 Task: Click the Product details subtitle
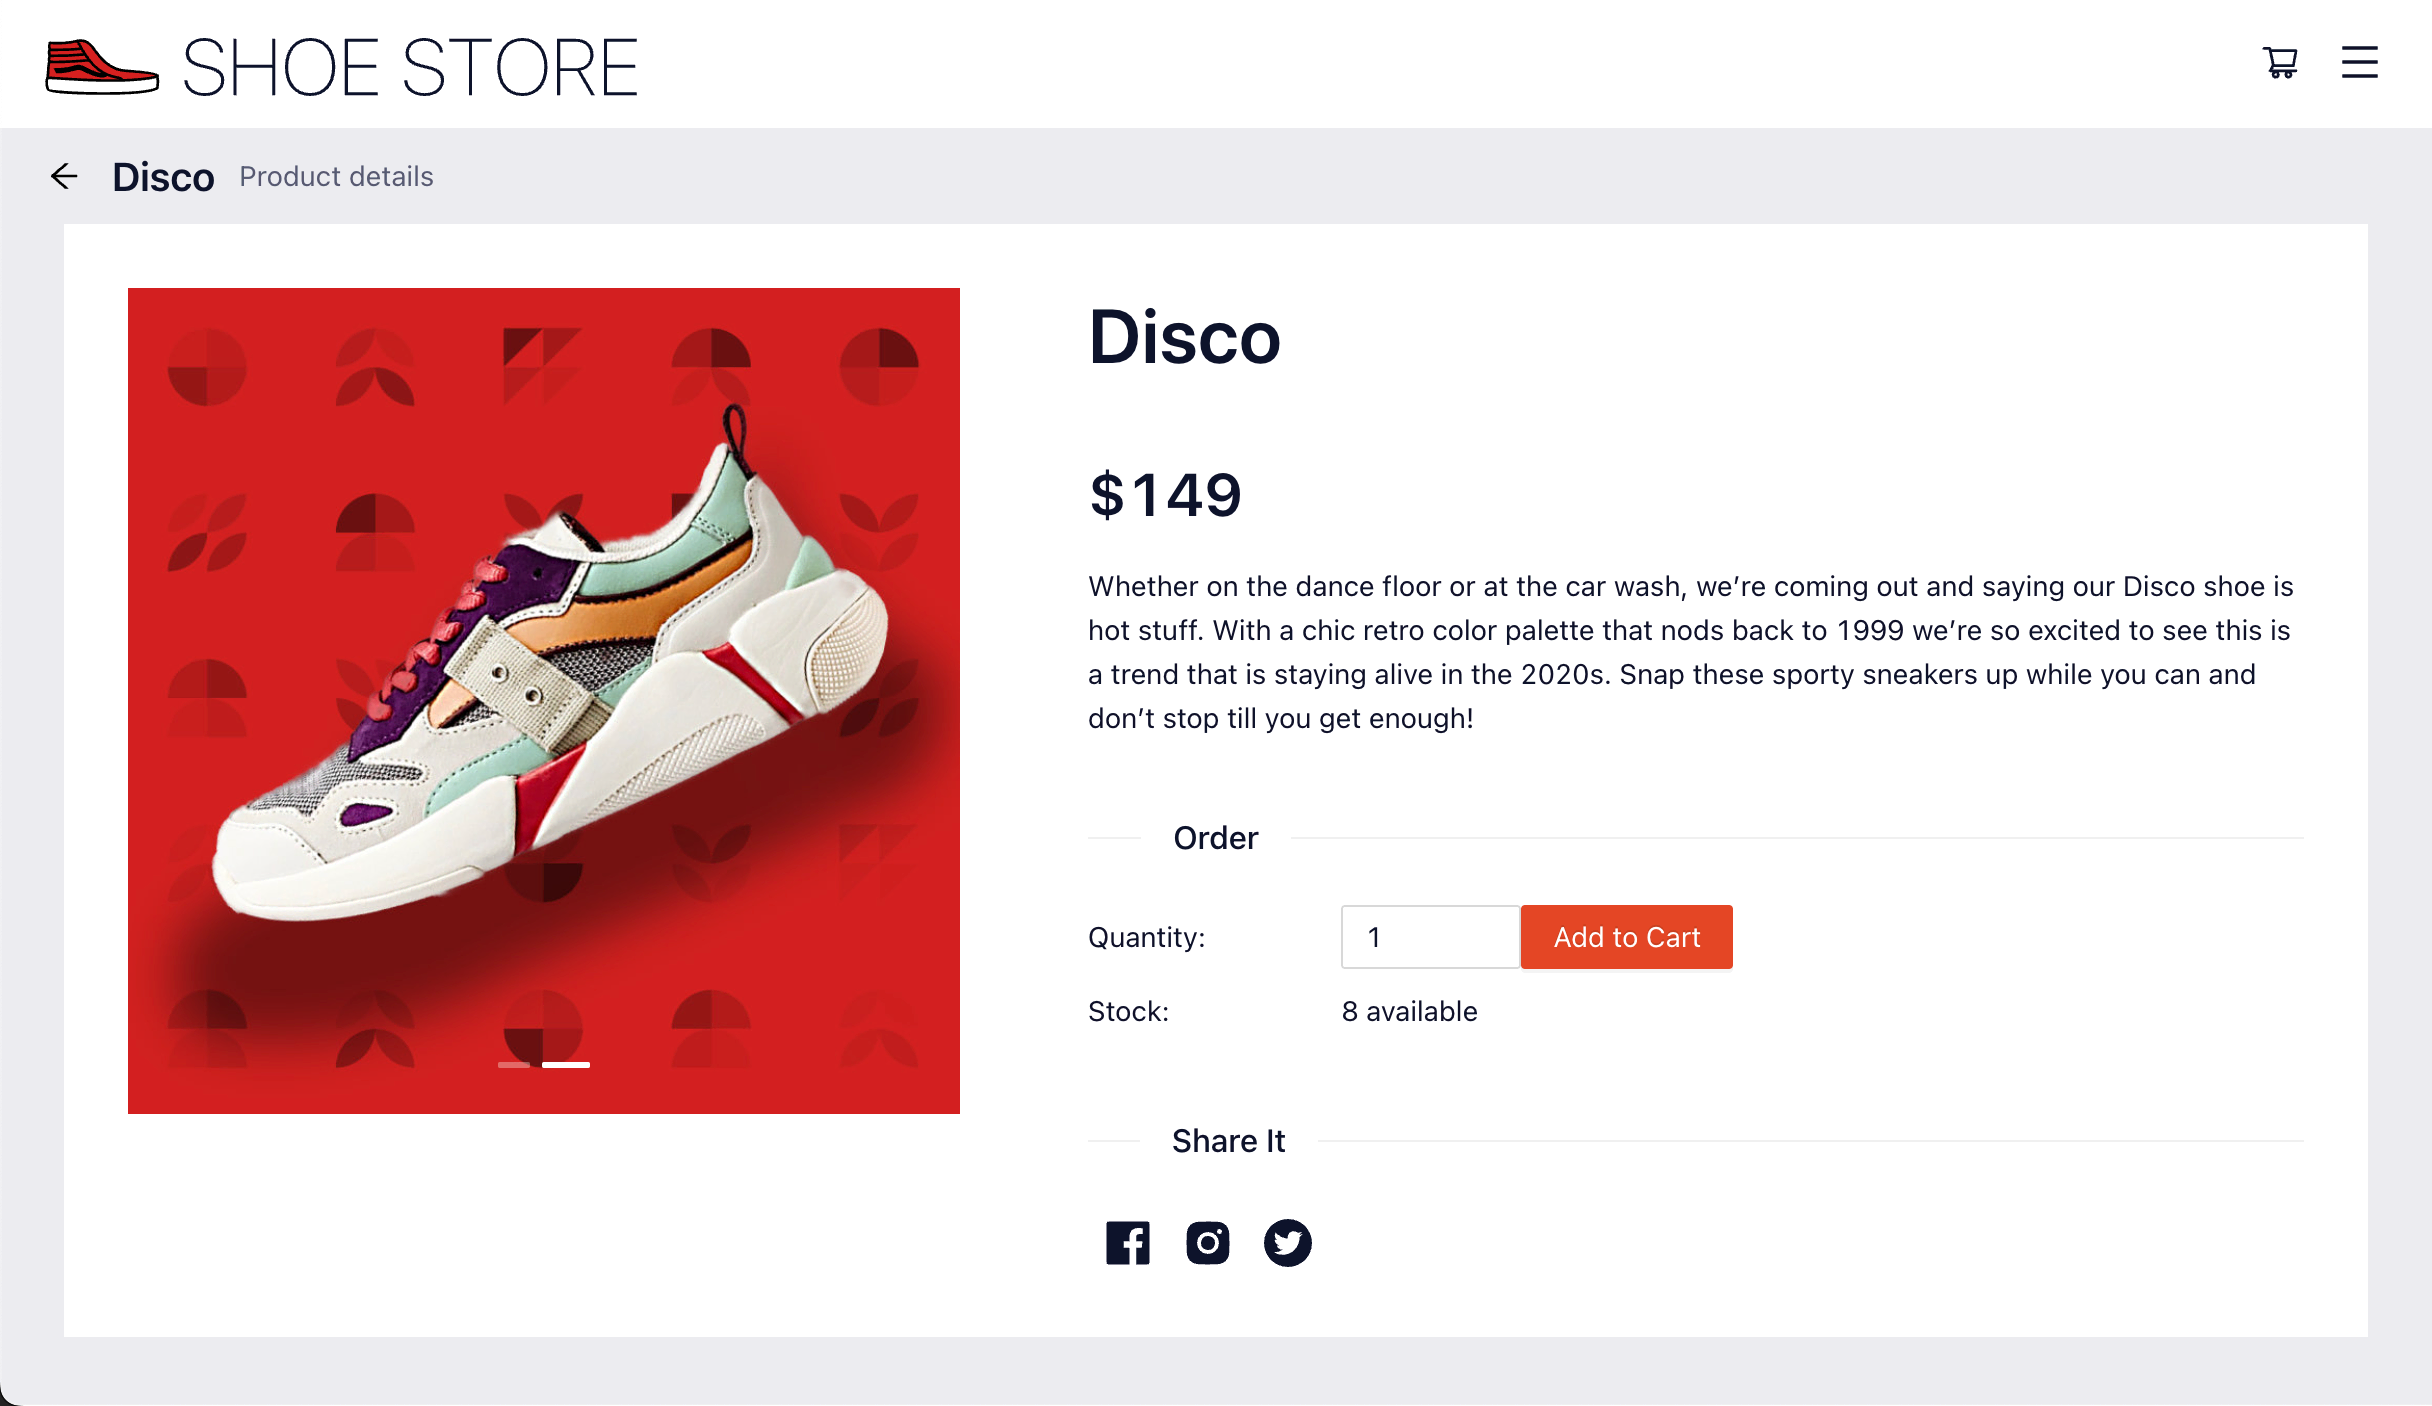click(336, 177)
